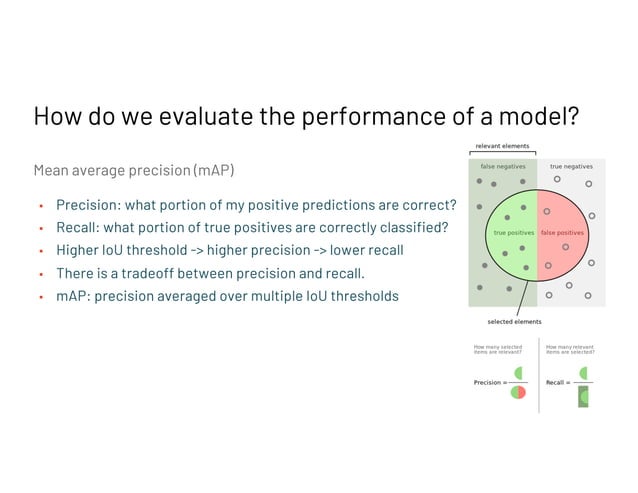Click the red 'false positives' half circle
The width and height of the screenshot is (638, 493).
click(563, 235)
